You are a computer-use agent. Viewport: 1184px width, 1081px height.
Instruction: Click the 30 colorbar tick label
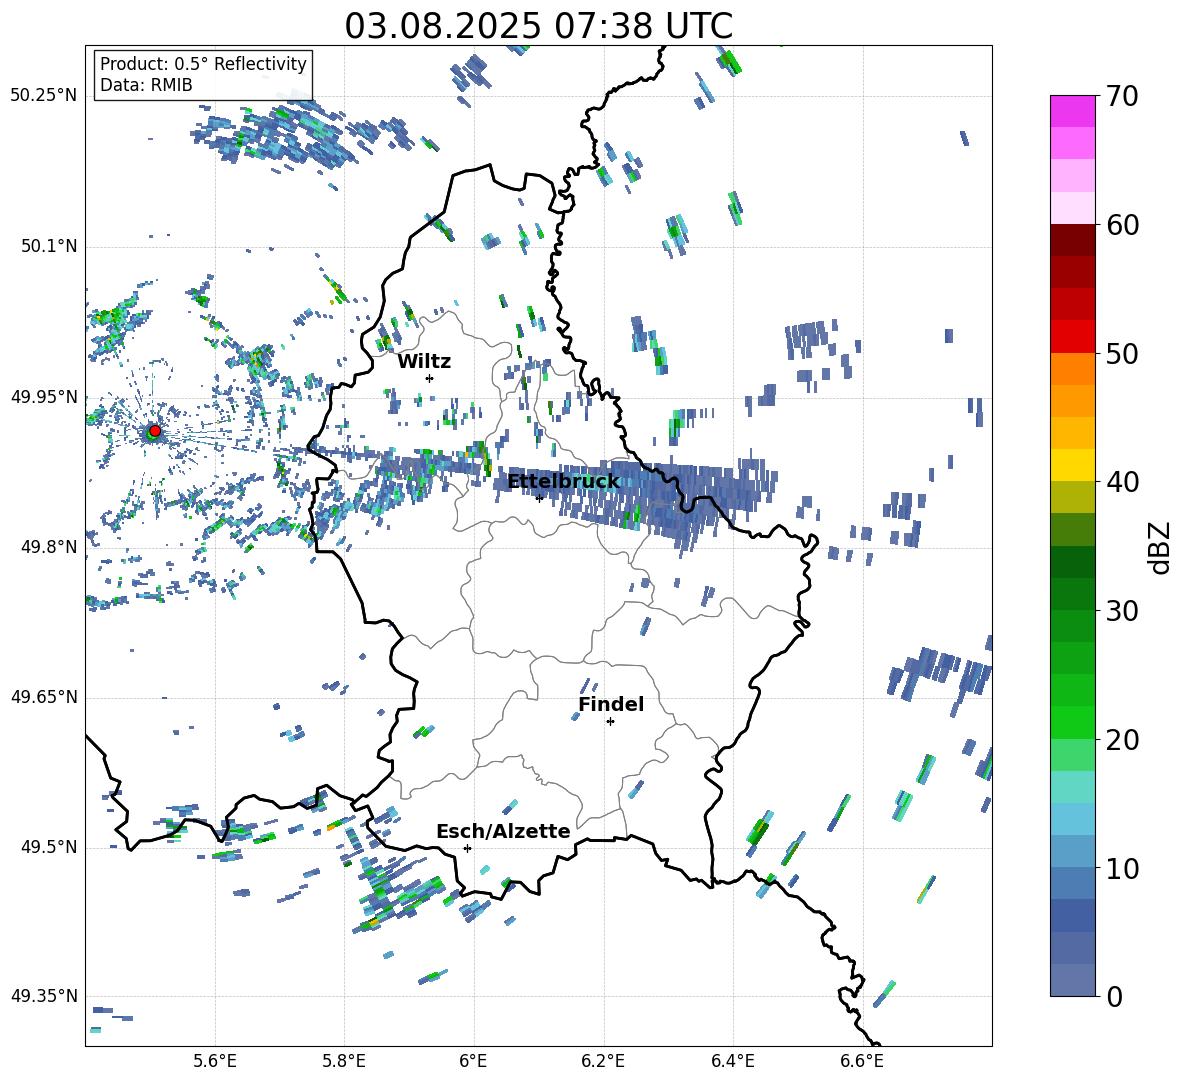1122,611
